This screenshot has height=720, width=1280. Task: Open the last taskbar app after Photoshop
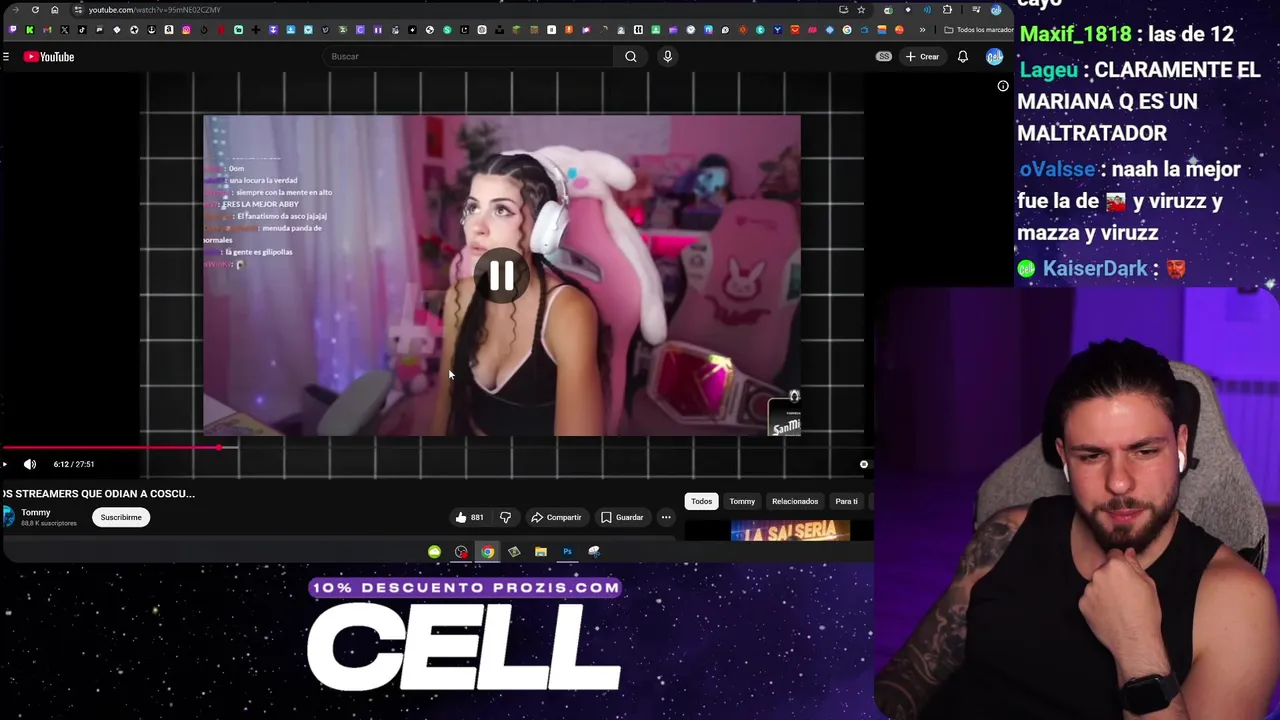coord(594,552)
